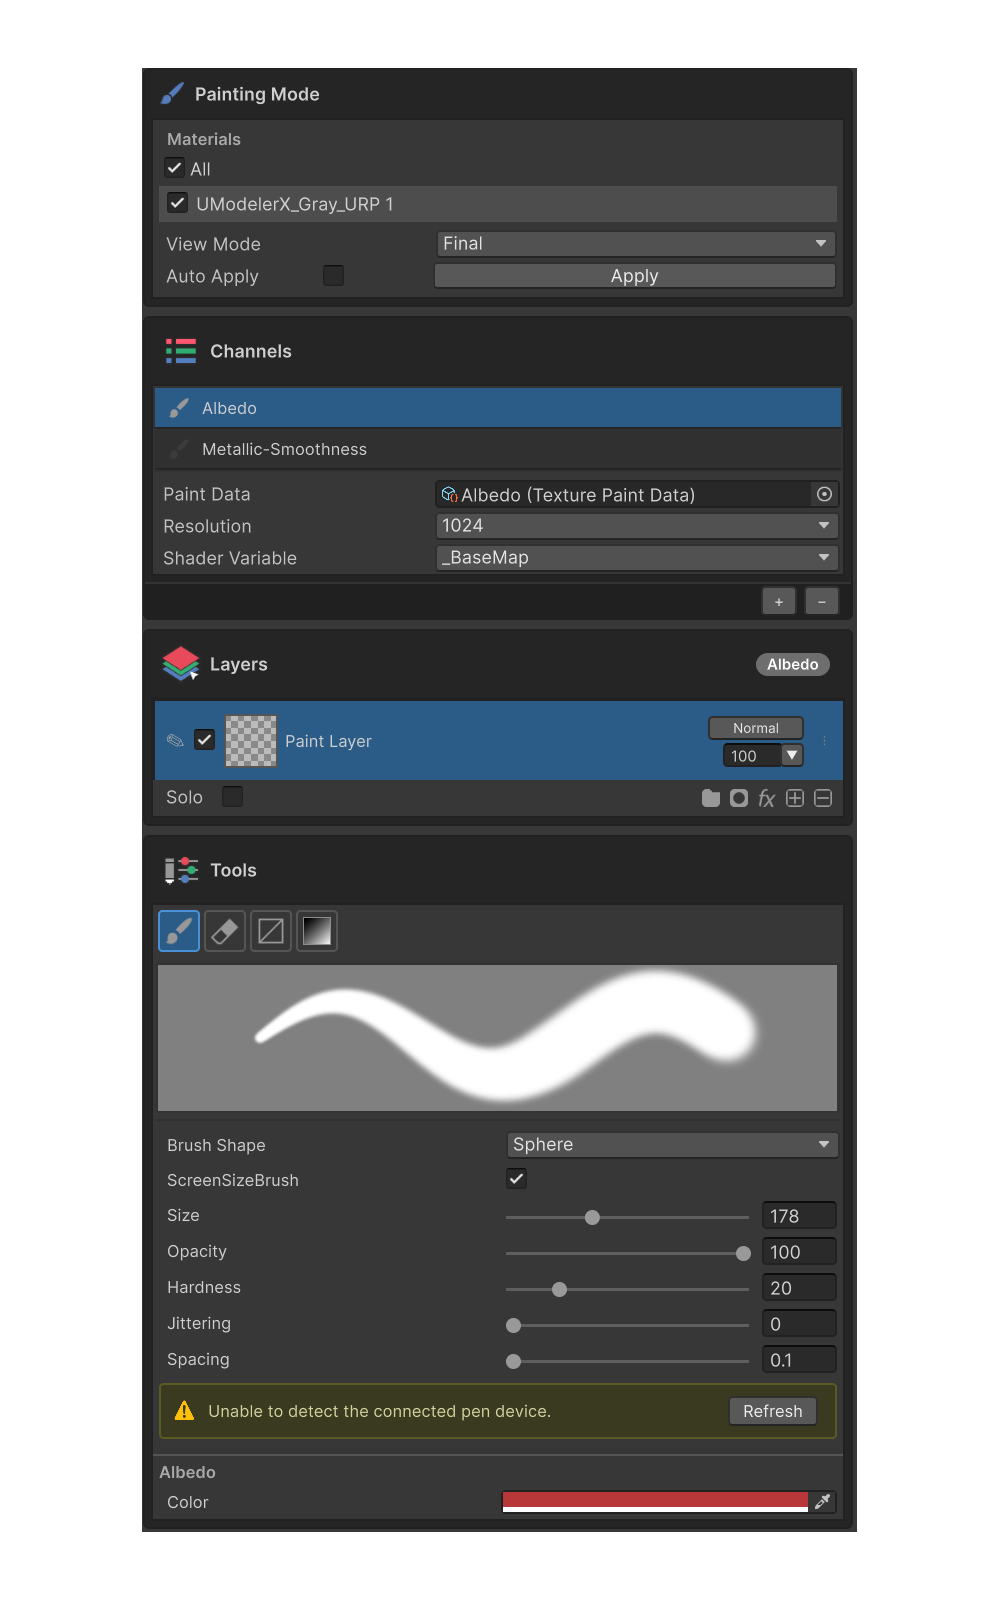Viewport: 1000px width, 1600px height.
Task: Click the Shader Variable label
Action: (230, 558)
